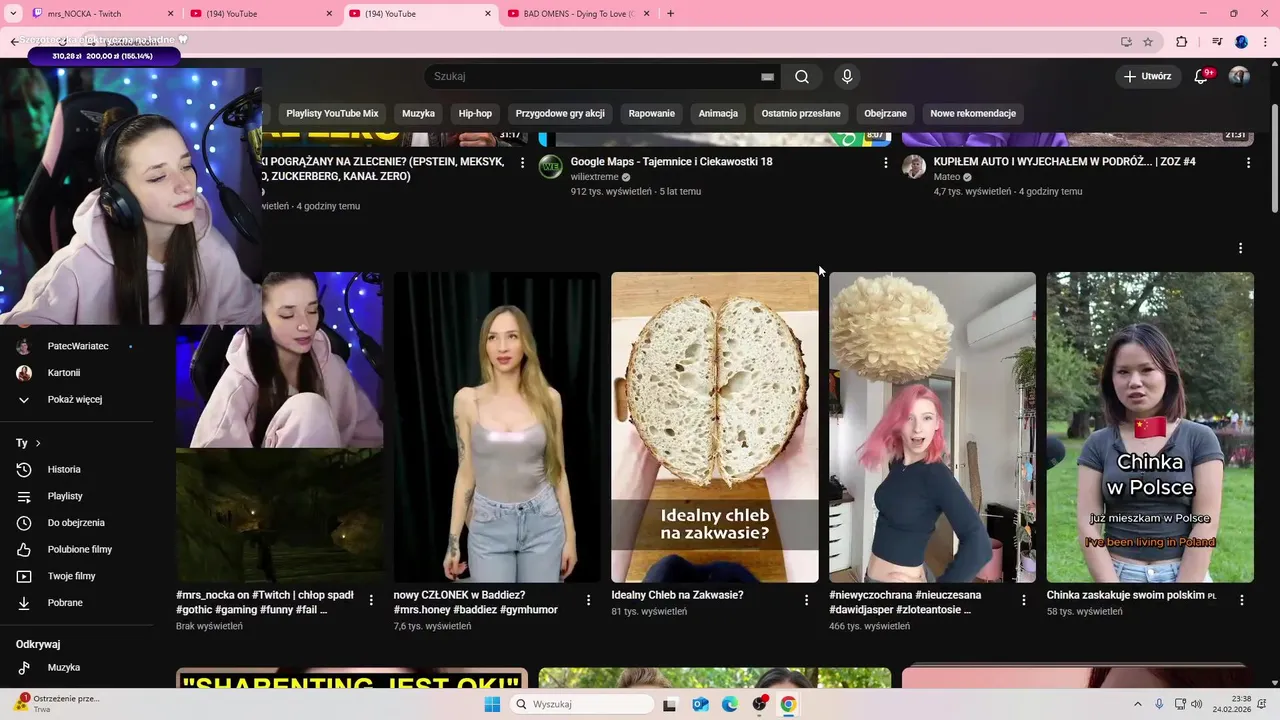Open the Mateo channel name link
The height and width of the screenshot is (720, 1280).
point(946,177)
